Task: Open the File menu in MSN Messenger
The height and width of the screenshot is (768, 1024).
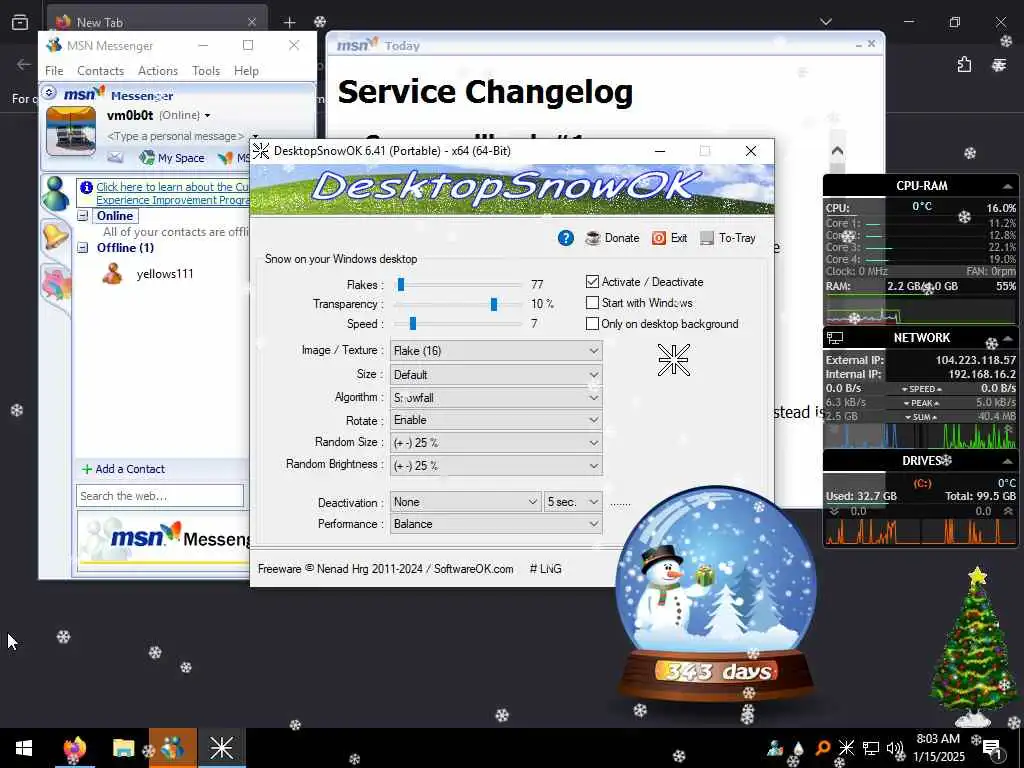Action: click(54, 71)
